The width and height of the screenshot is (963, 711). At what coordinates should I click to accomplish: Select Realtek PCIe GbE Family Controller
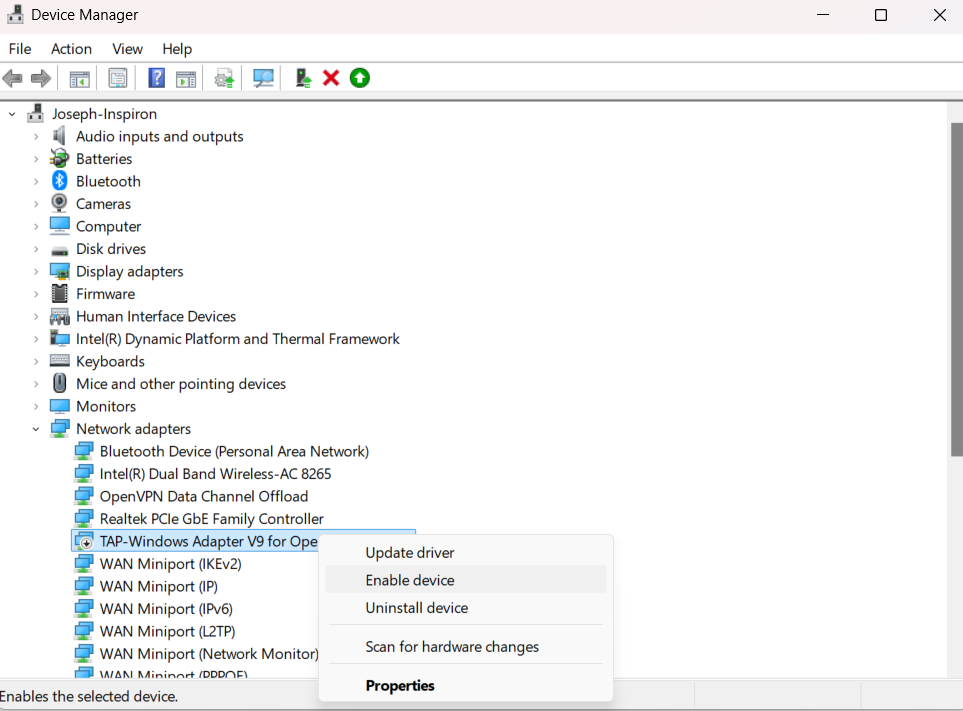[211, 519]
